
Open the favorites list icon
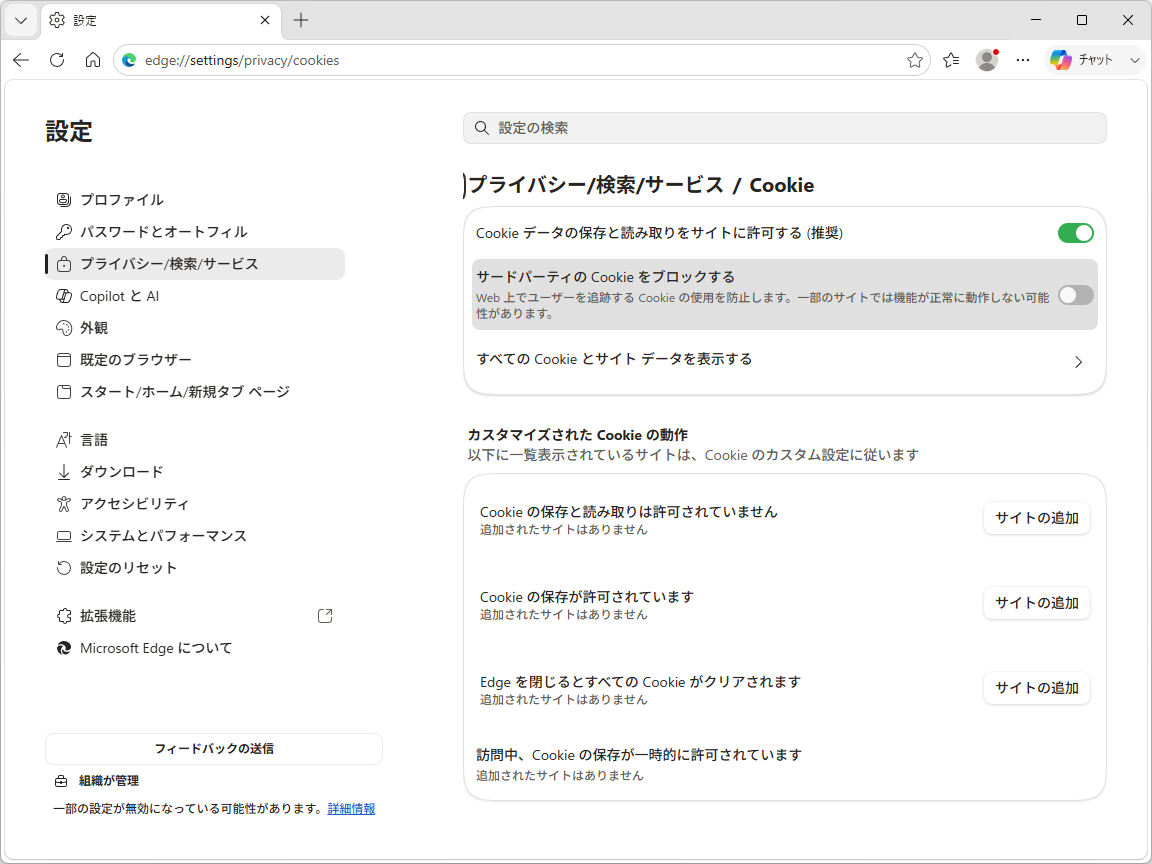(x=951, y=60)
